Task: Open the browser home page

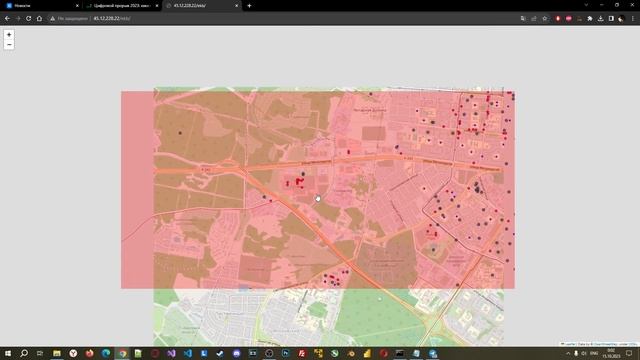Action: tap(39, 18)
